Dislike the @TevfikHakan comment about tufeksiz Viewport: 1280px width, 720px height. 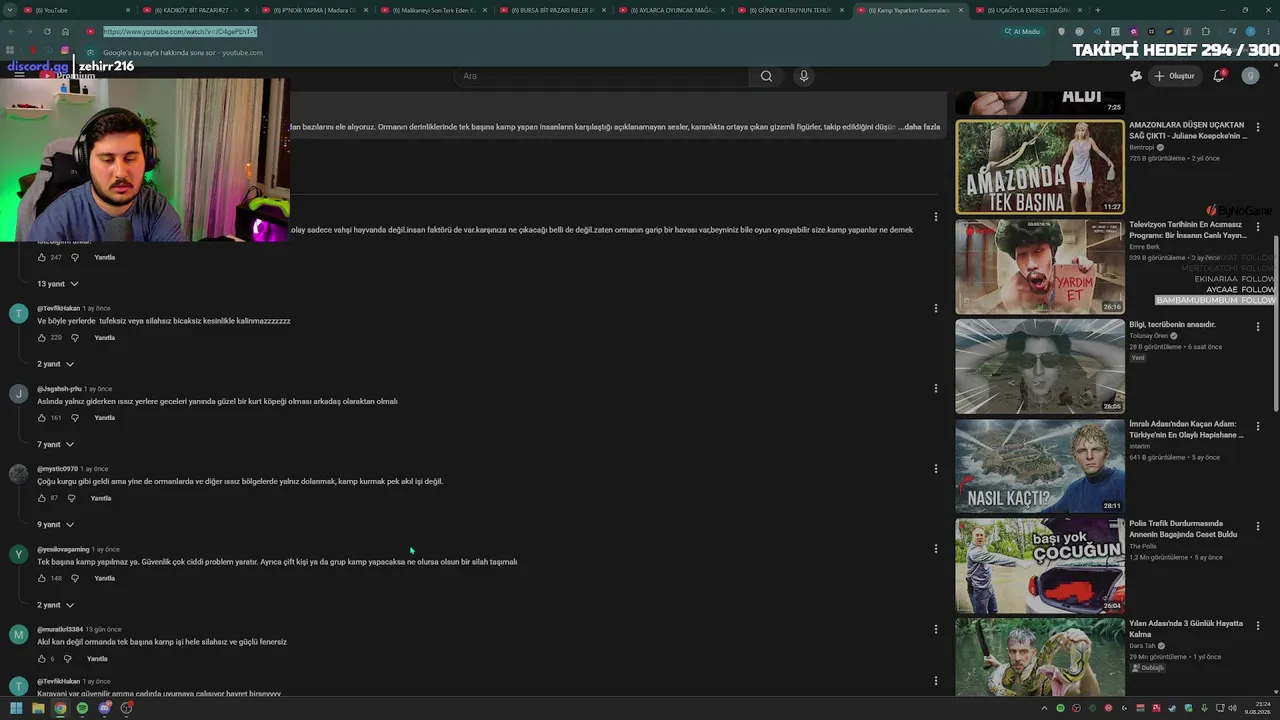pos(75,338)
